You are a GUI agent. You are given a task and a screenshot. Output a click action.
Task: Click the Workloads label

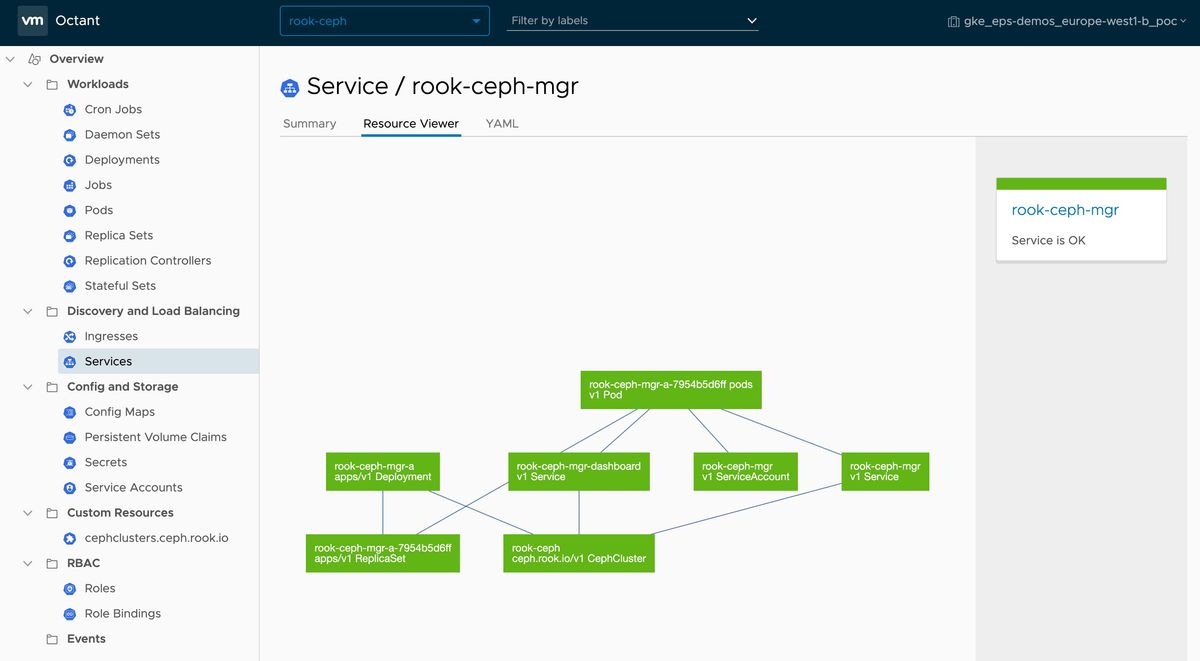tap(98, 84)
